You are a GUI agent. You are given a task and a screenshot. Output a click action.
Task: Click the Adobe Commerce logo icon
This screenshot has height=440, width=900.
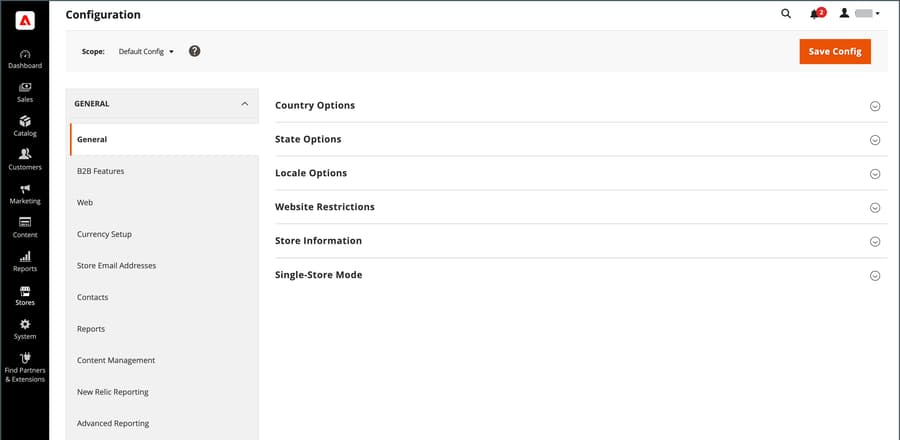coord(25,20)
